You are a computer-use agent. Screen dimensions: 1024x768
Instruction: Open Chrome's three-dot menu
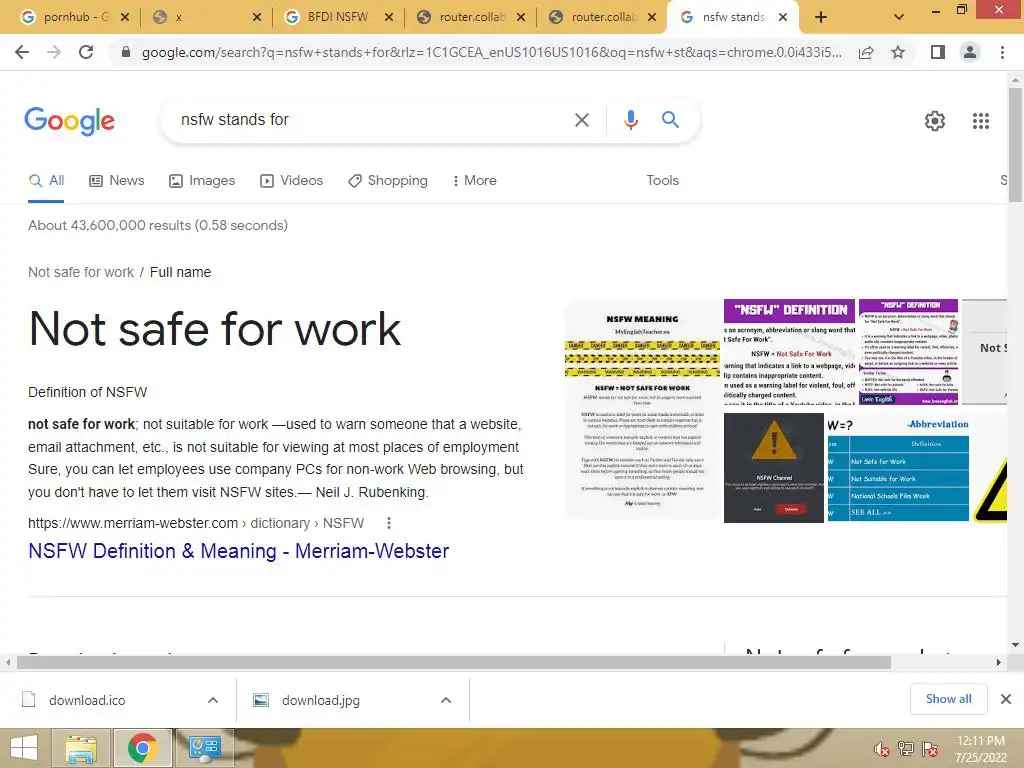(x=1002, y=52)
